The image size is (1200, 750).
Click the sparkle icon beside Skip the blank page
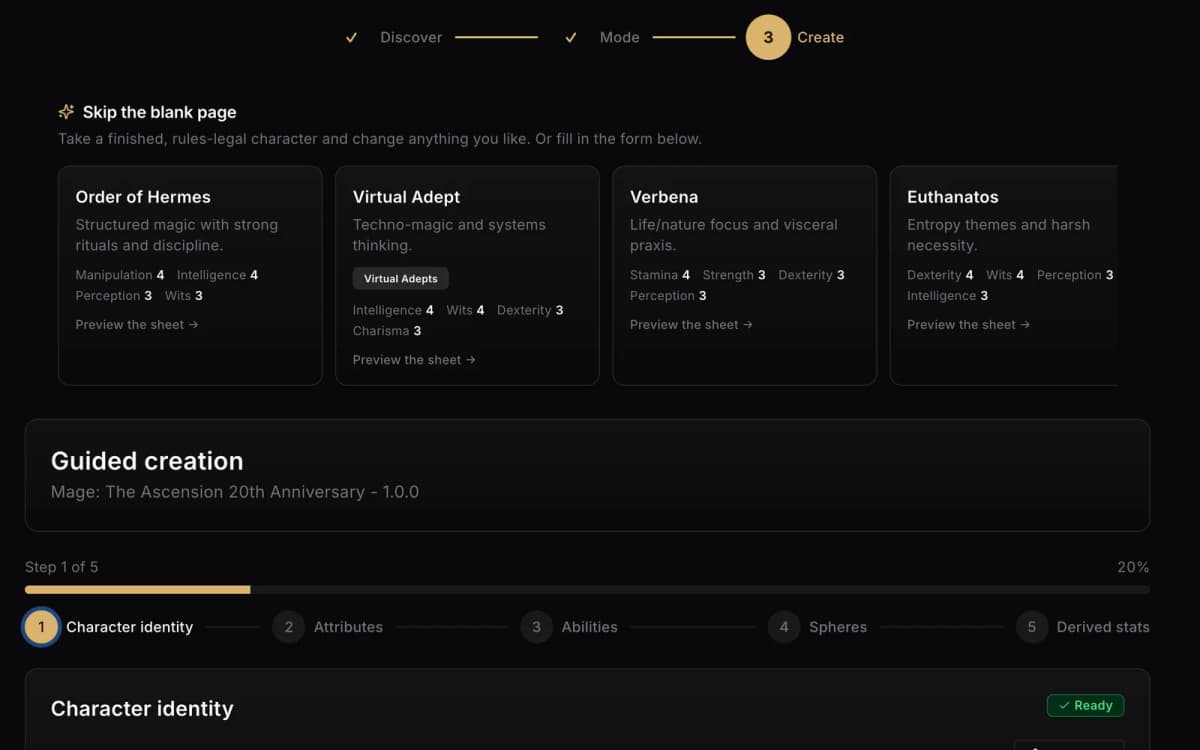coord(66,112)
